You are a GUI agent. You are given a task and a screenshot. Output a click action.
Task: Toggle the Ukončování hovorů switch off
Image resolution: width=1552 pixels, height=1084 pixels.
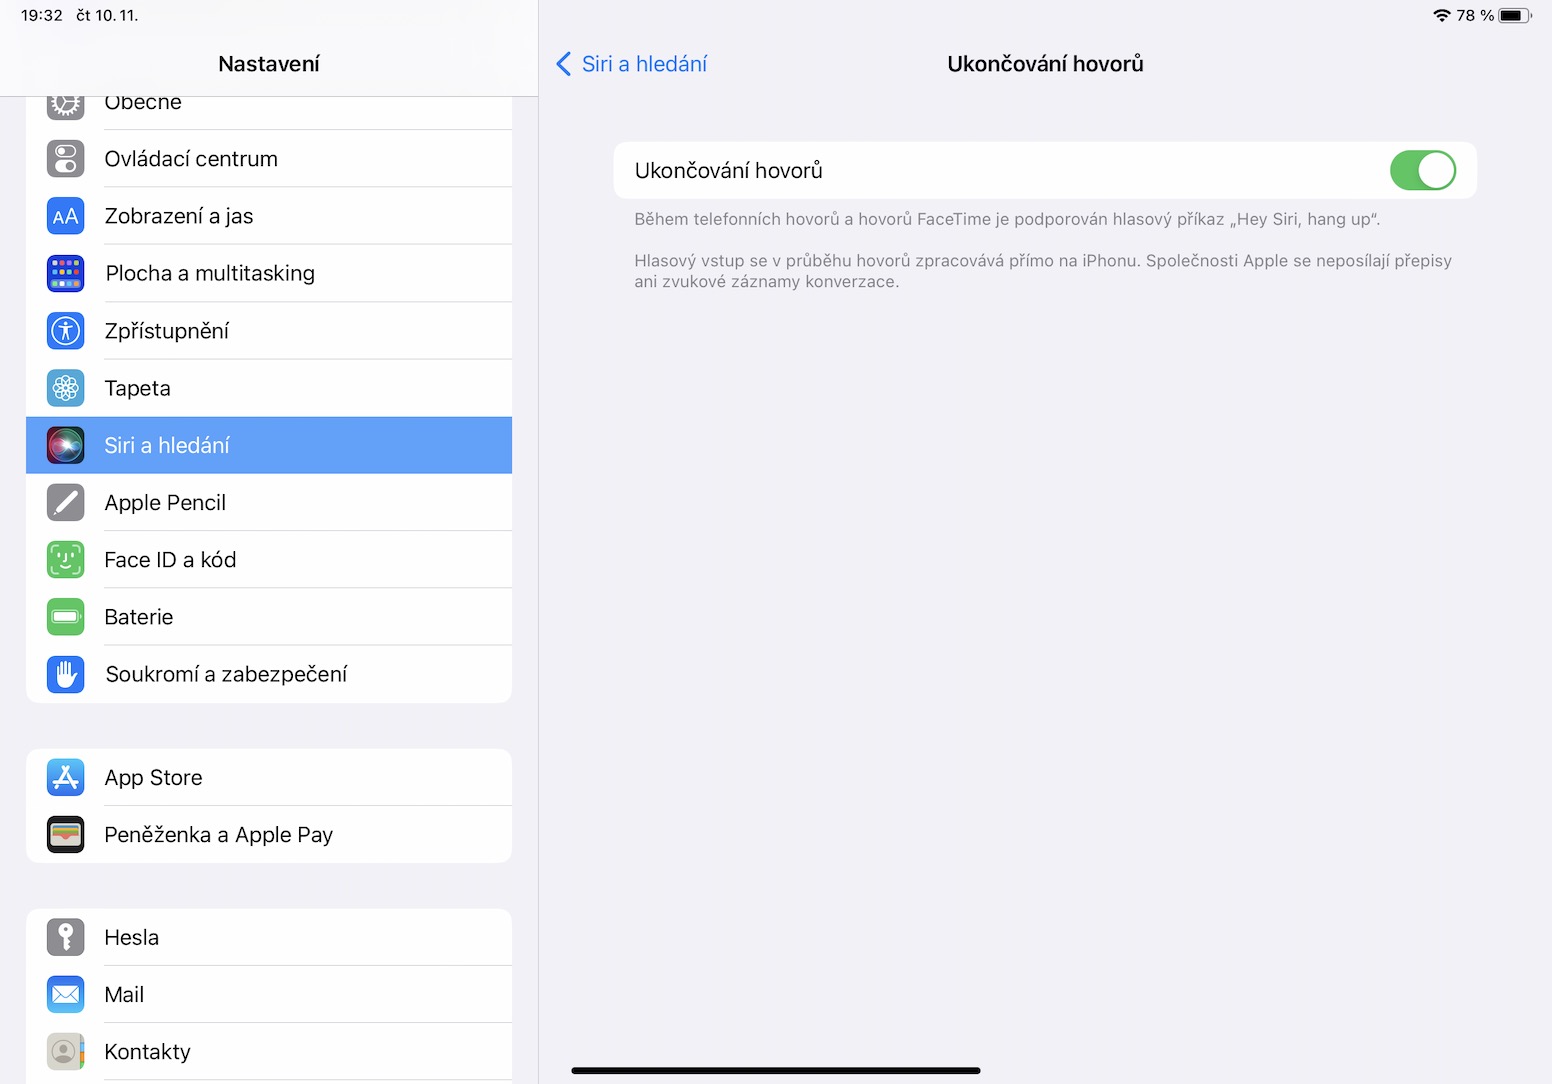[x=1422, y=170]
